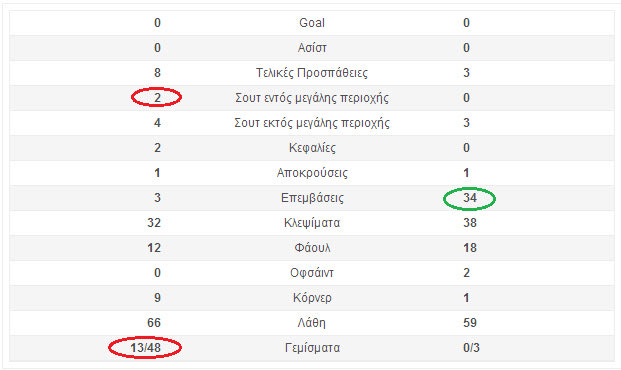Image resolution: width=621 pixels, height=370 pixels.
Task: Click the green-circled value 34
Action: pos(470,197)
